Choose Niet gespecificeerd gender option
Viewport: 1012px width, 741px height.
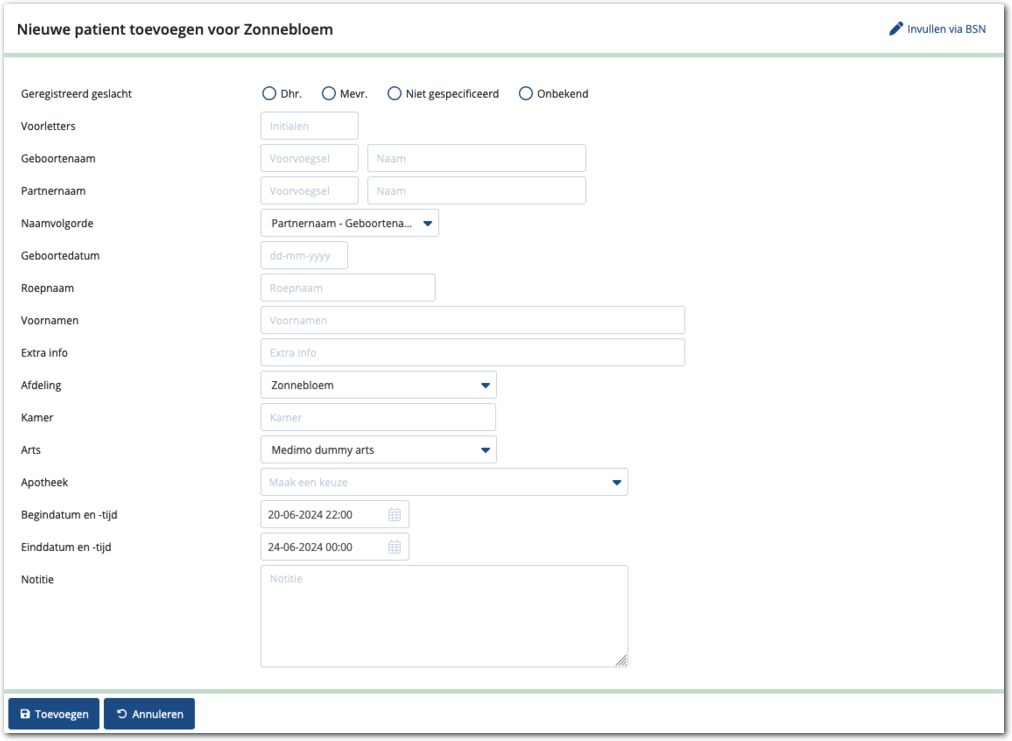click(x=395, y=94)
